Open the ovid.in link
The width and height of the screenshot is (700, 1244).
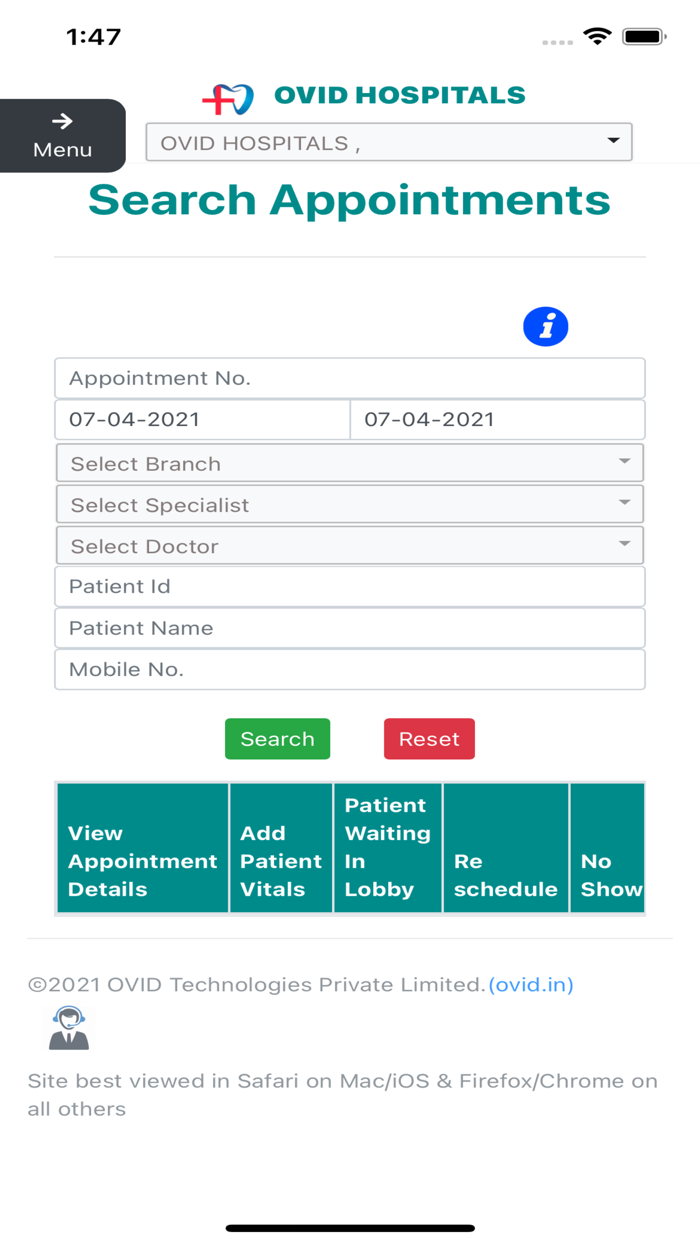pyautogui.click(x=530, y=984)
